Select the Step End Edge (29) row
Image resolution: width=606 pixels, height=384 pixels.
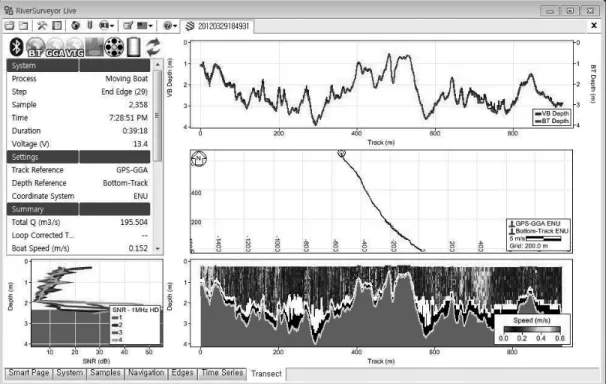tap(79, 92)
